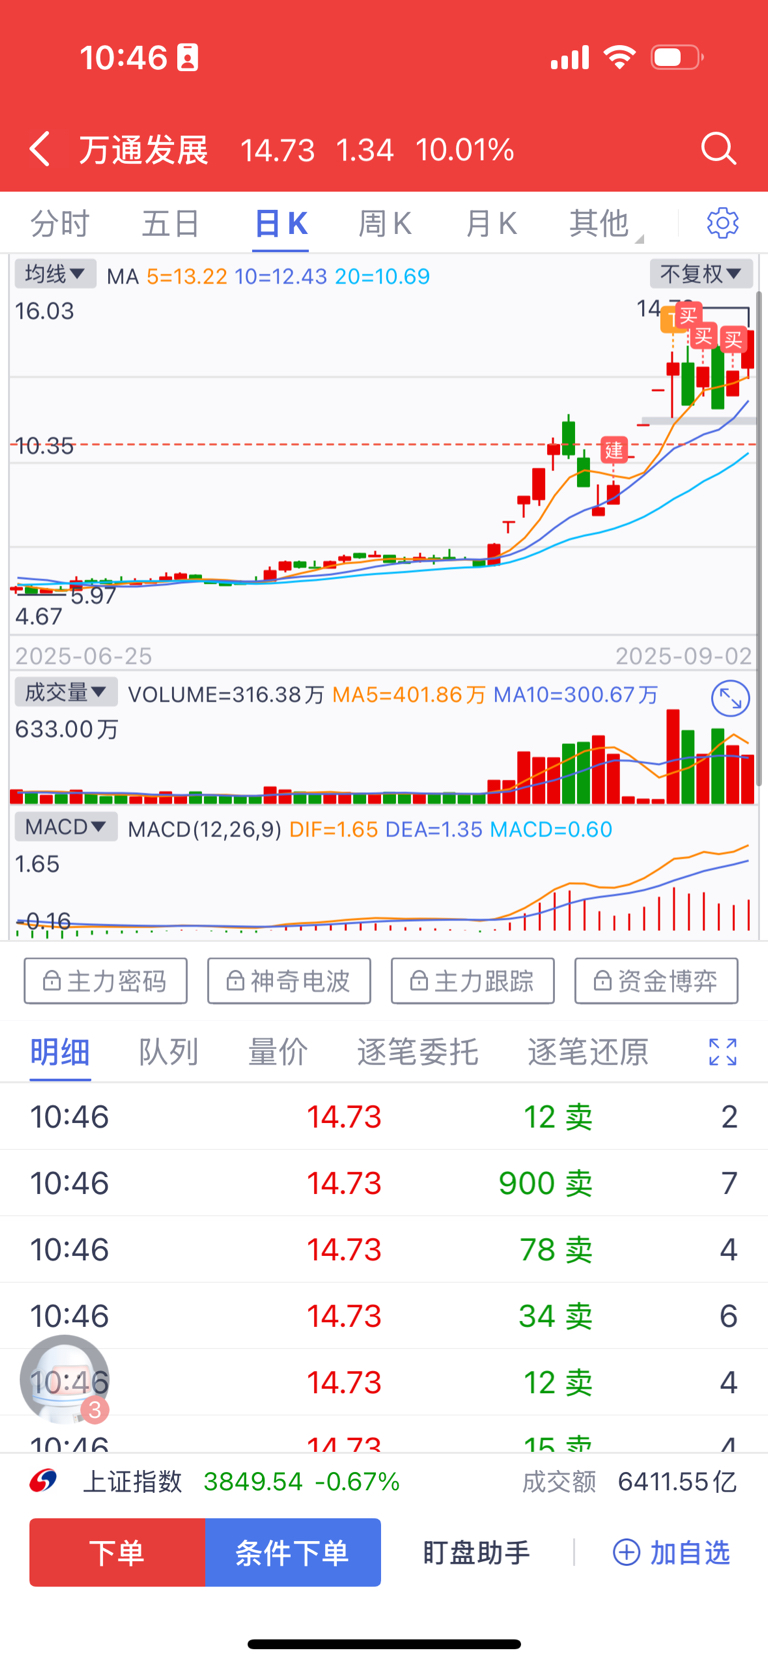Screen dimensions: 769x1665
Task: Tap locked 神奇电波 indicator button
Action: click(x=289, y=981)
